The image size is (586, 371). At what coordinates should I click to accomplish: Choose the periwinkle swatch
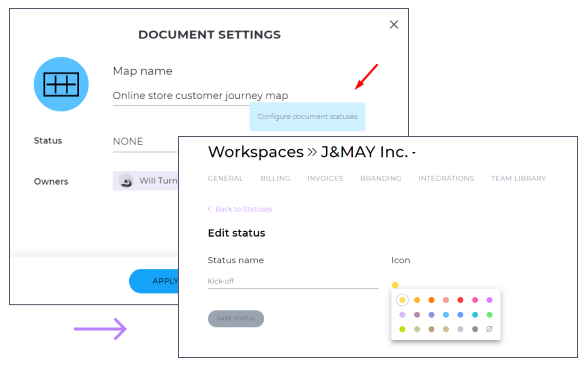point(431,315)
